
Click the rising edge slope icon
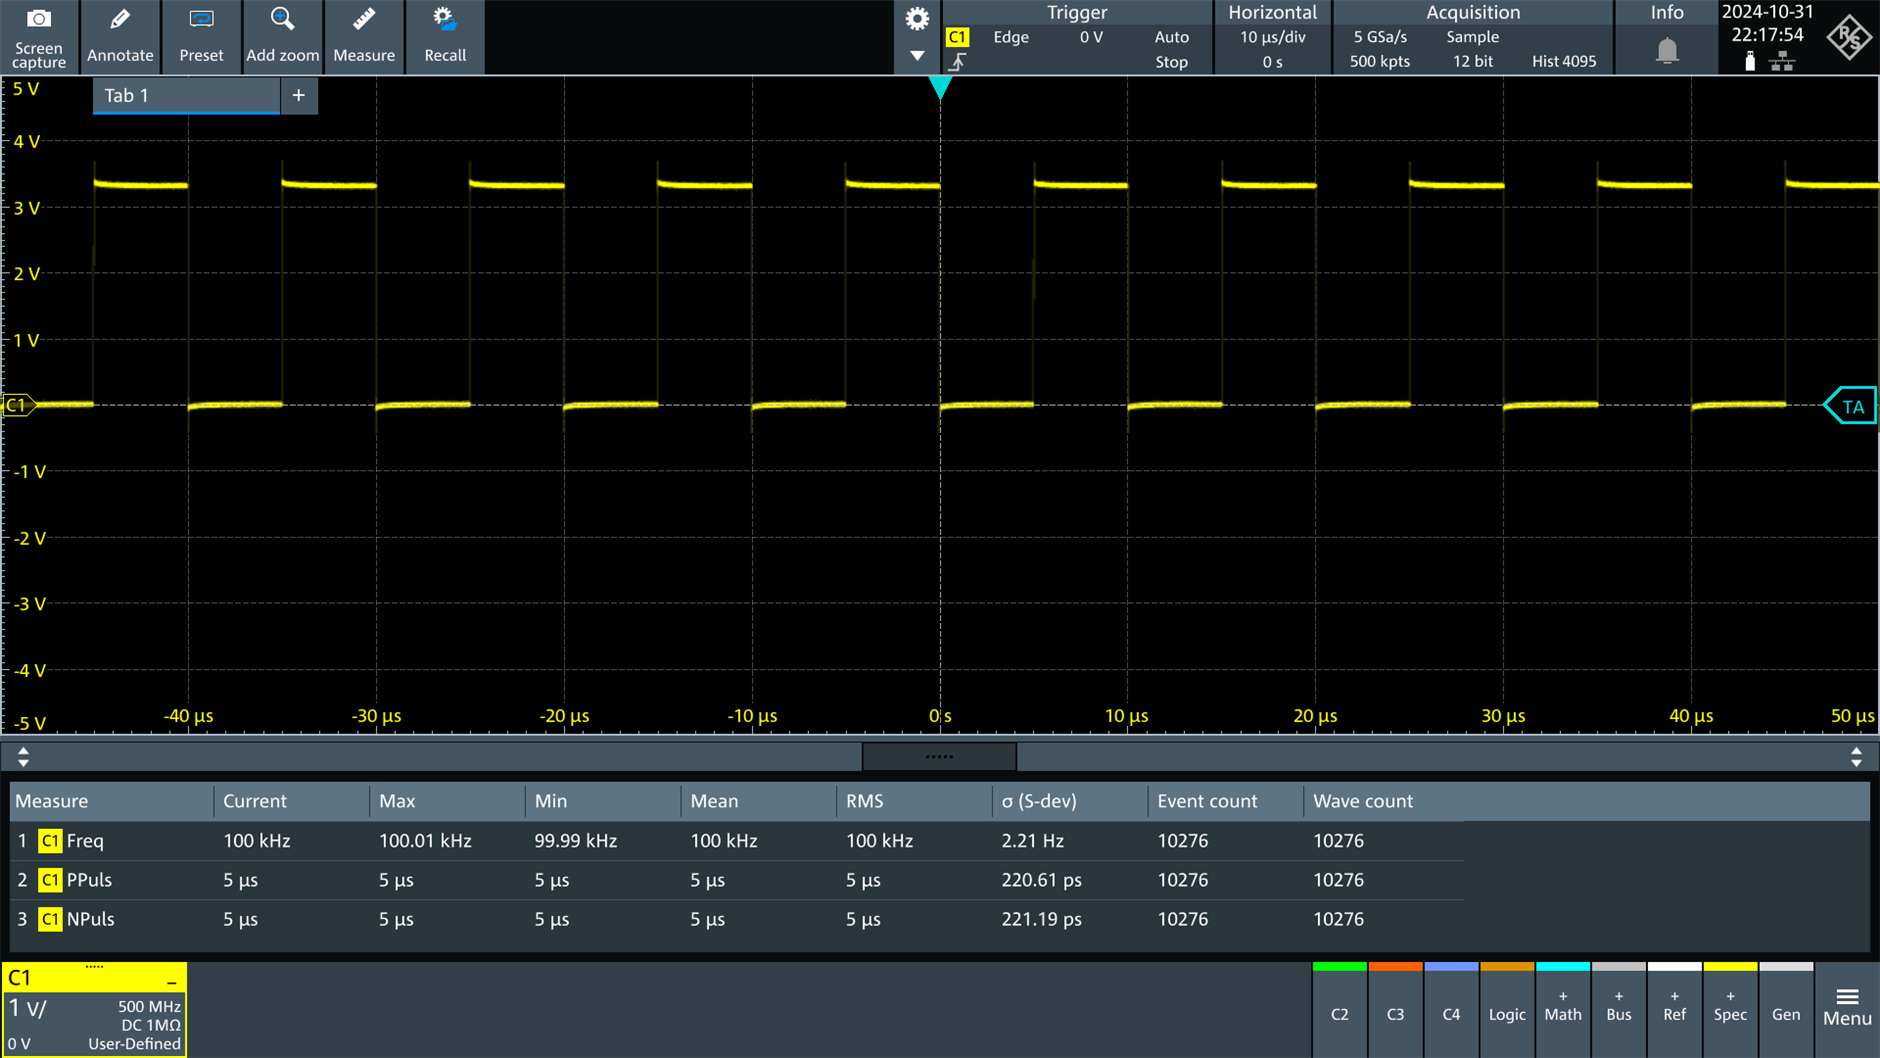click(x=957, y=62)
